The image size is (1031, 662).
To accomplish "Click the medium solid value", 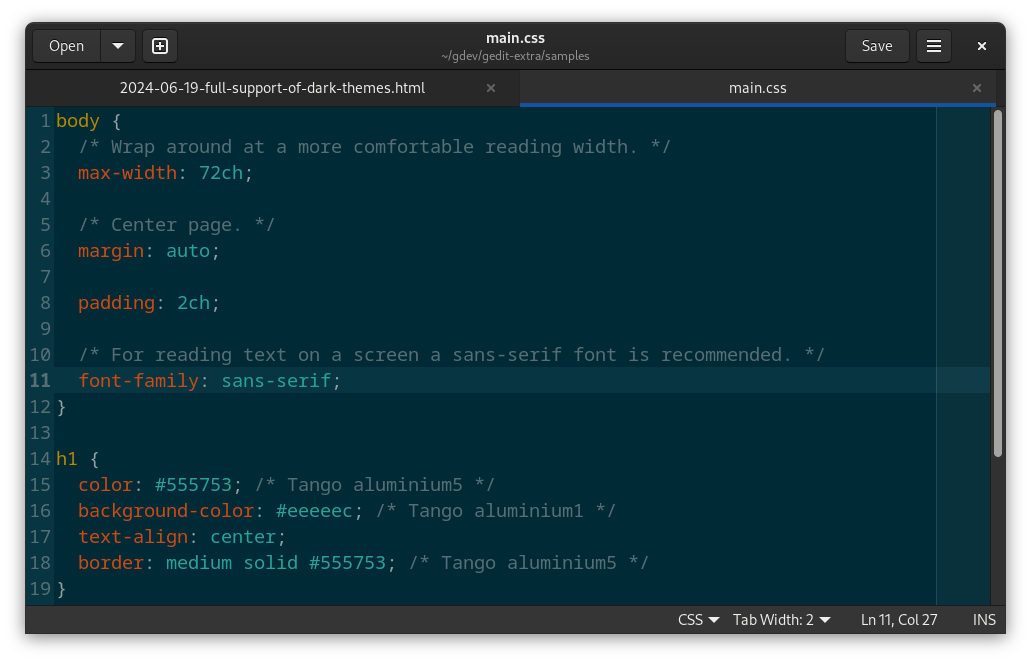I will 231,563.
